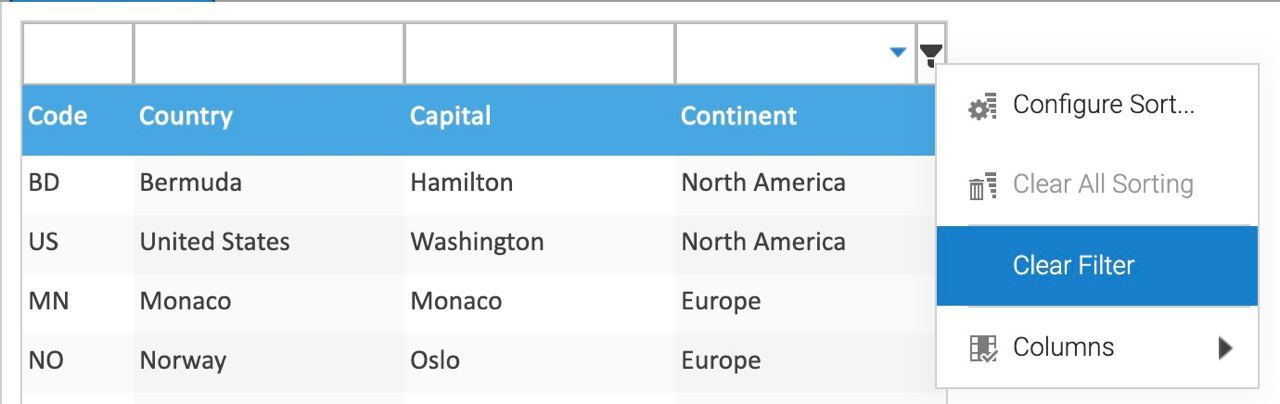Image resolution: width=1280 pixels, height=404 pixels.
Task: Click the Columns grid icon
Action: click(983, 348)
